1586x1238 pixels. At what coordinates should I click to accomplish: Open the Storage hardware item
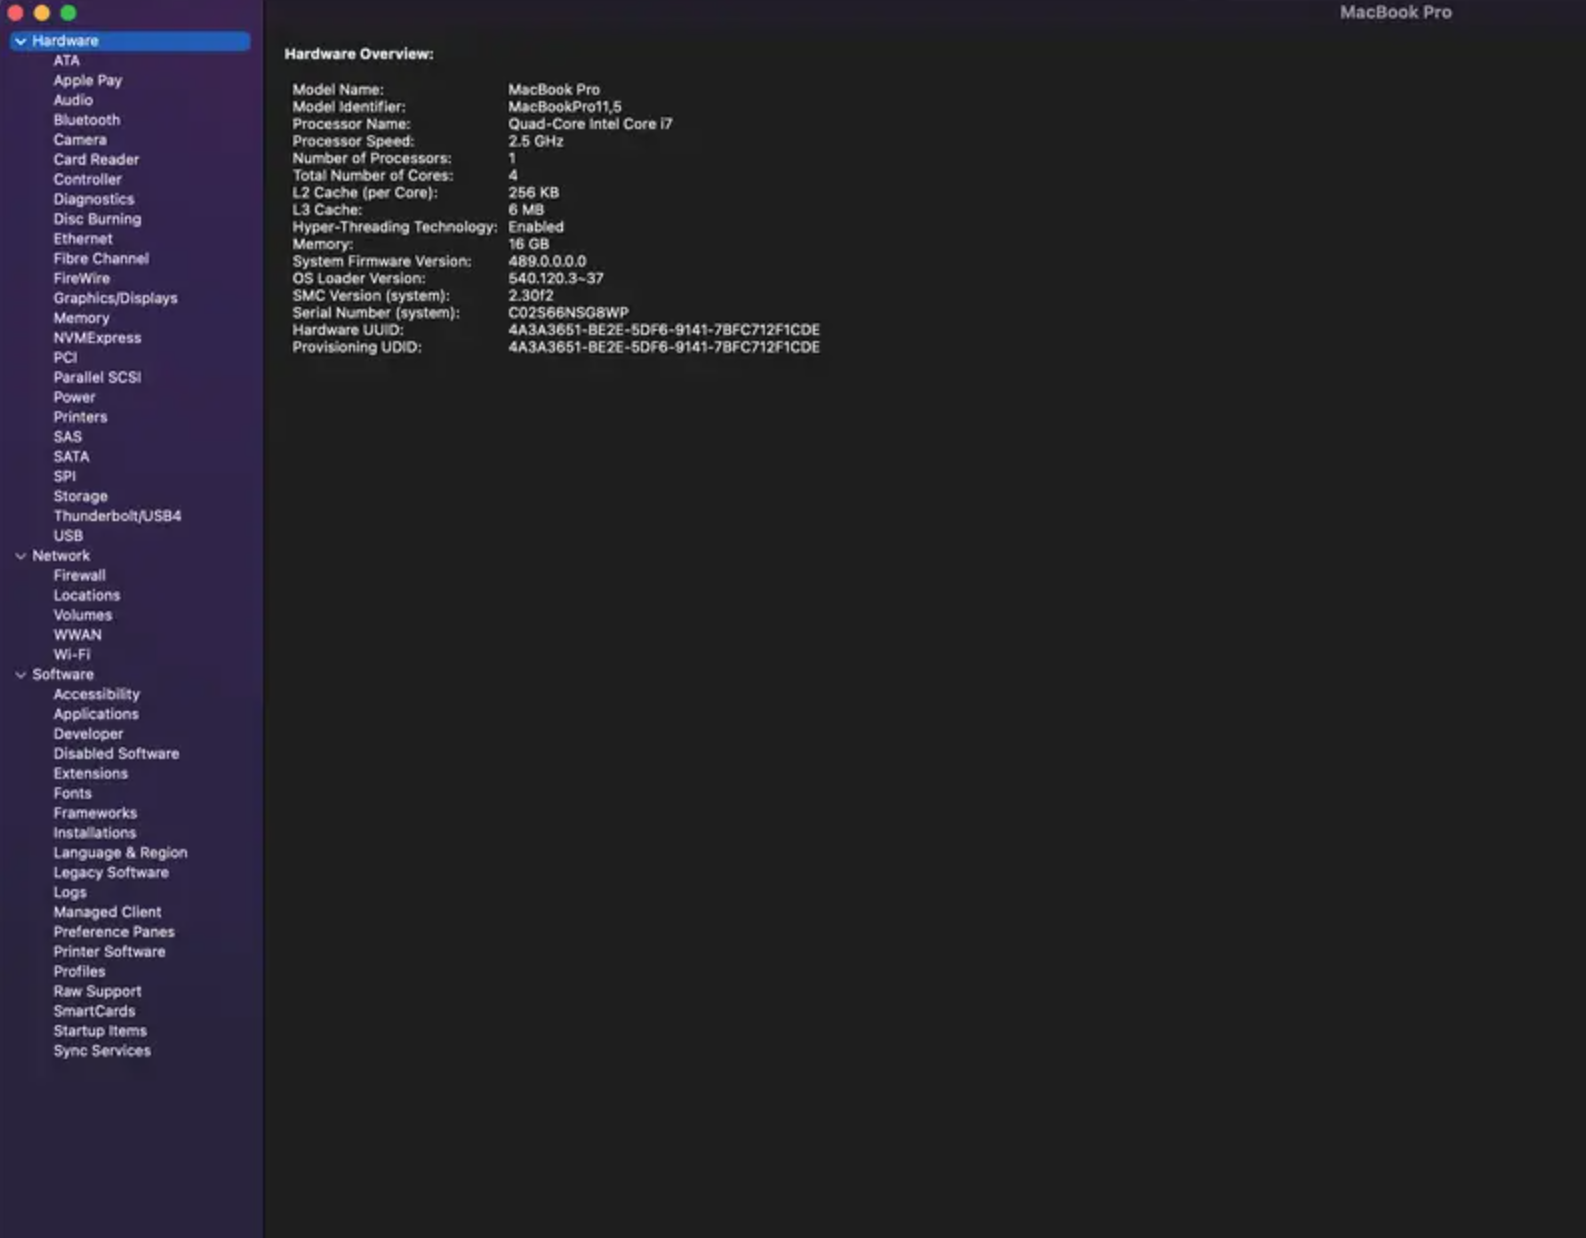click(x=80, y=496)
